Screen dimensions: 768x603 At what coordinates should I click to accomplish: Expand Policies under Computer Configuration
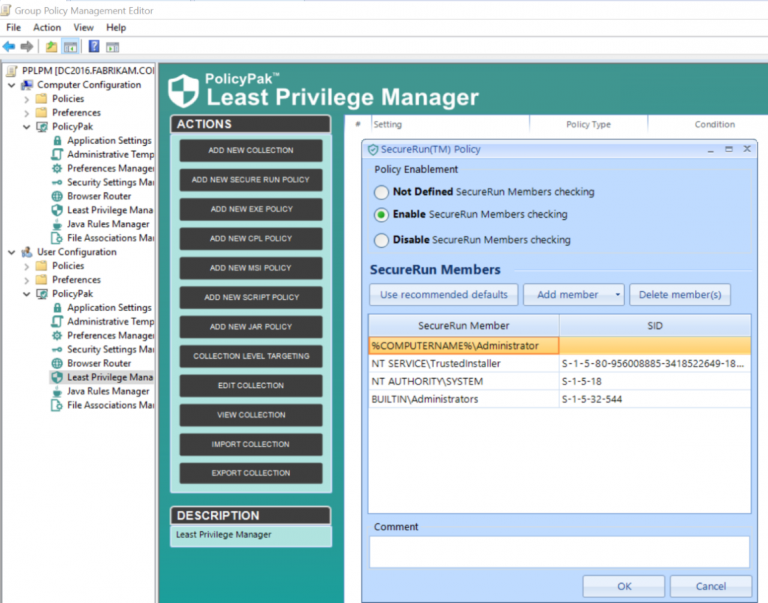(x=27, y=99)
